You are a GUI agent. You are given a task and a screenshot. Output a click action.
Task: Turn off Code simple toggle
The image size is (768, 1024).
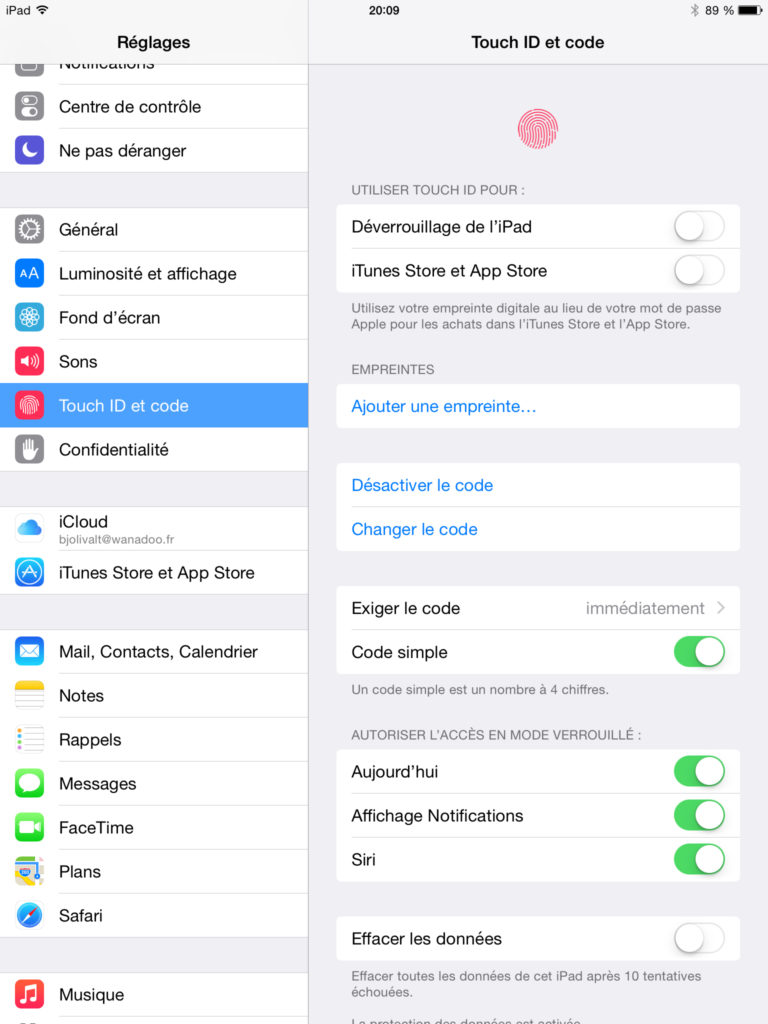pyautogui.click(x=699, y=652)
